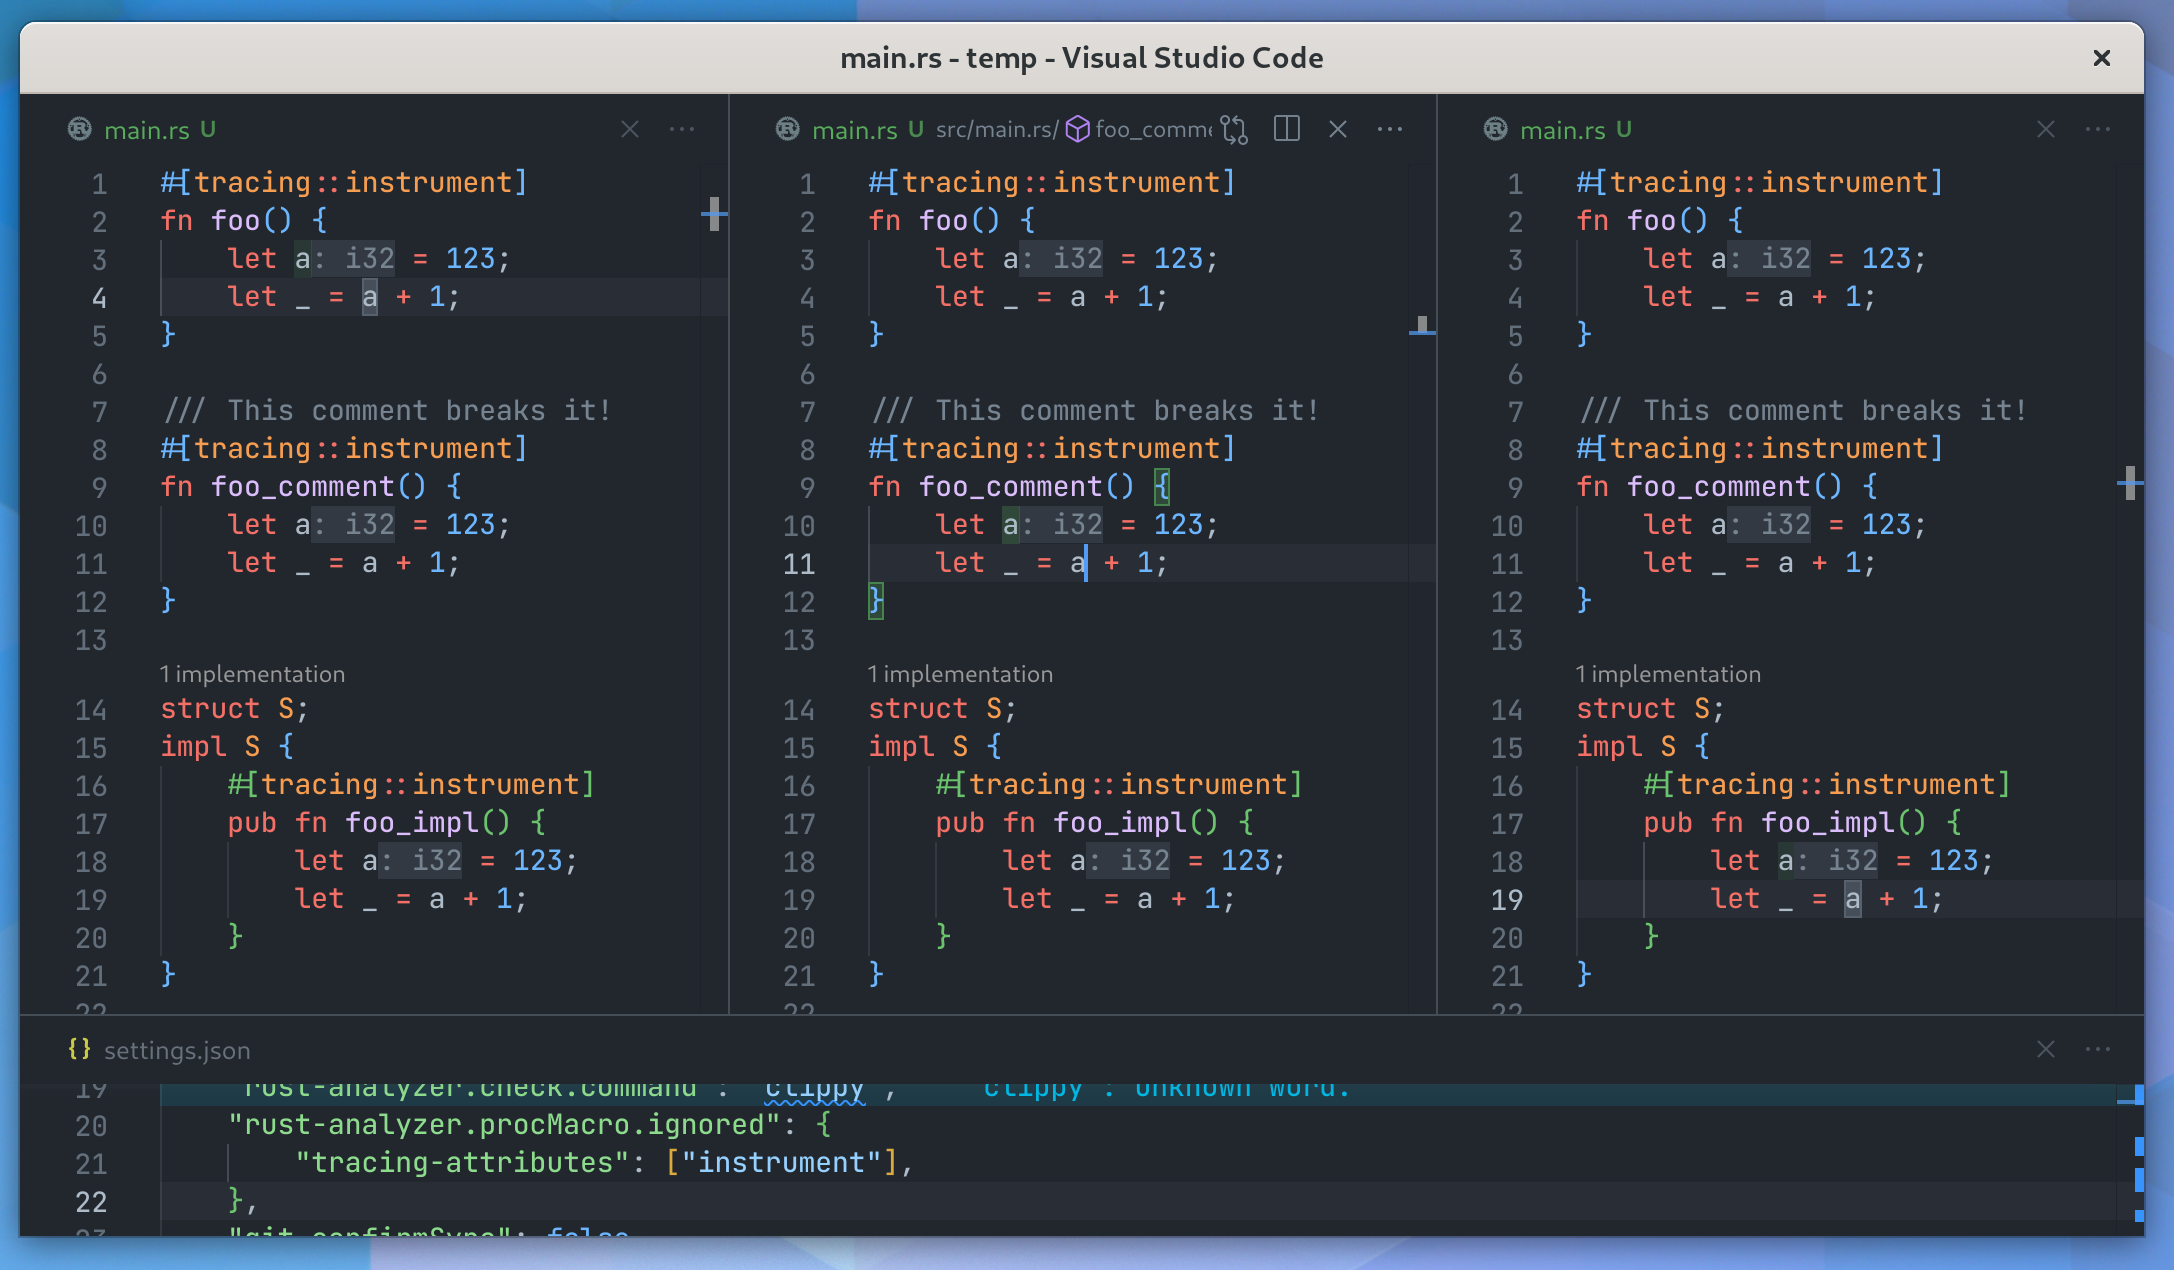Open the more actions menu of the settings.json panel

[2097, 1050]
